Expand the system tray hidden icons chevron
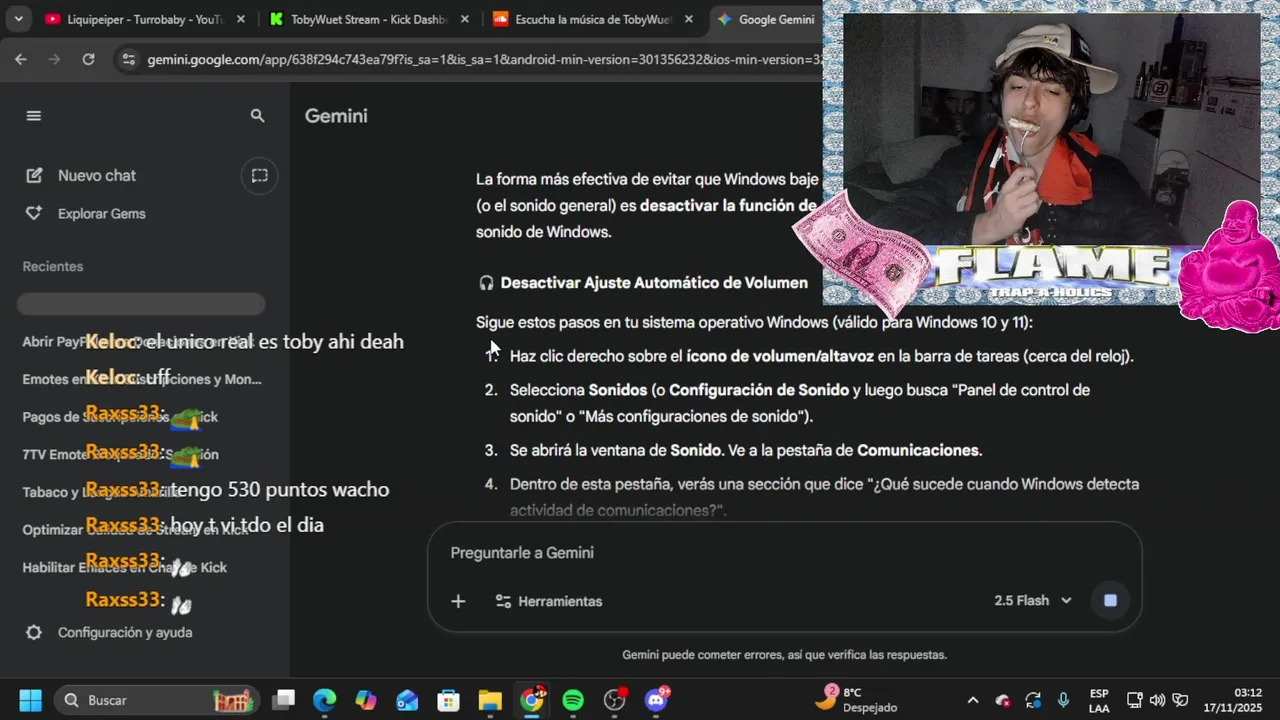Image resolution: width=1280 pixels, height=720 pixels. [x=972, y=700]
